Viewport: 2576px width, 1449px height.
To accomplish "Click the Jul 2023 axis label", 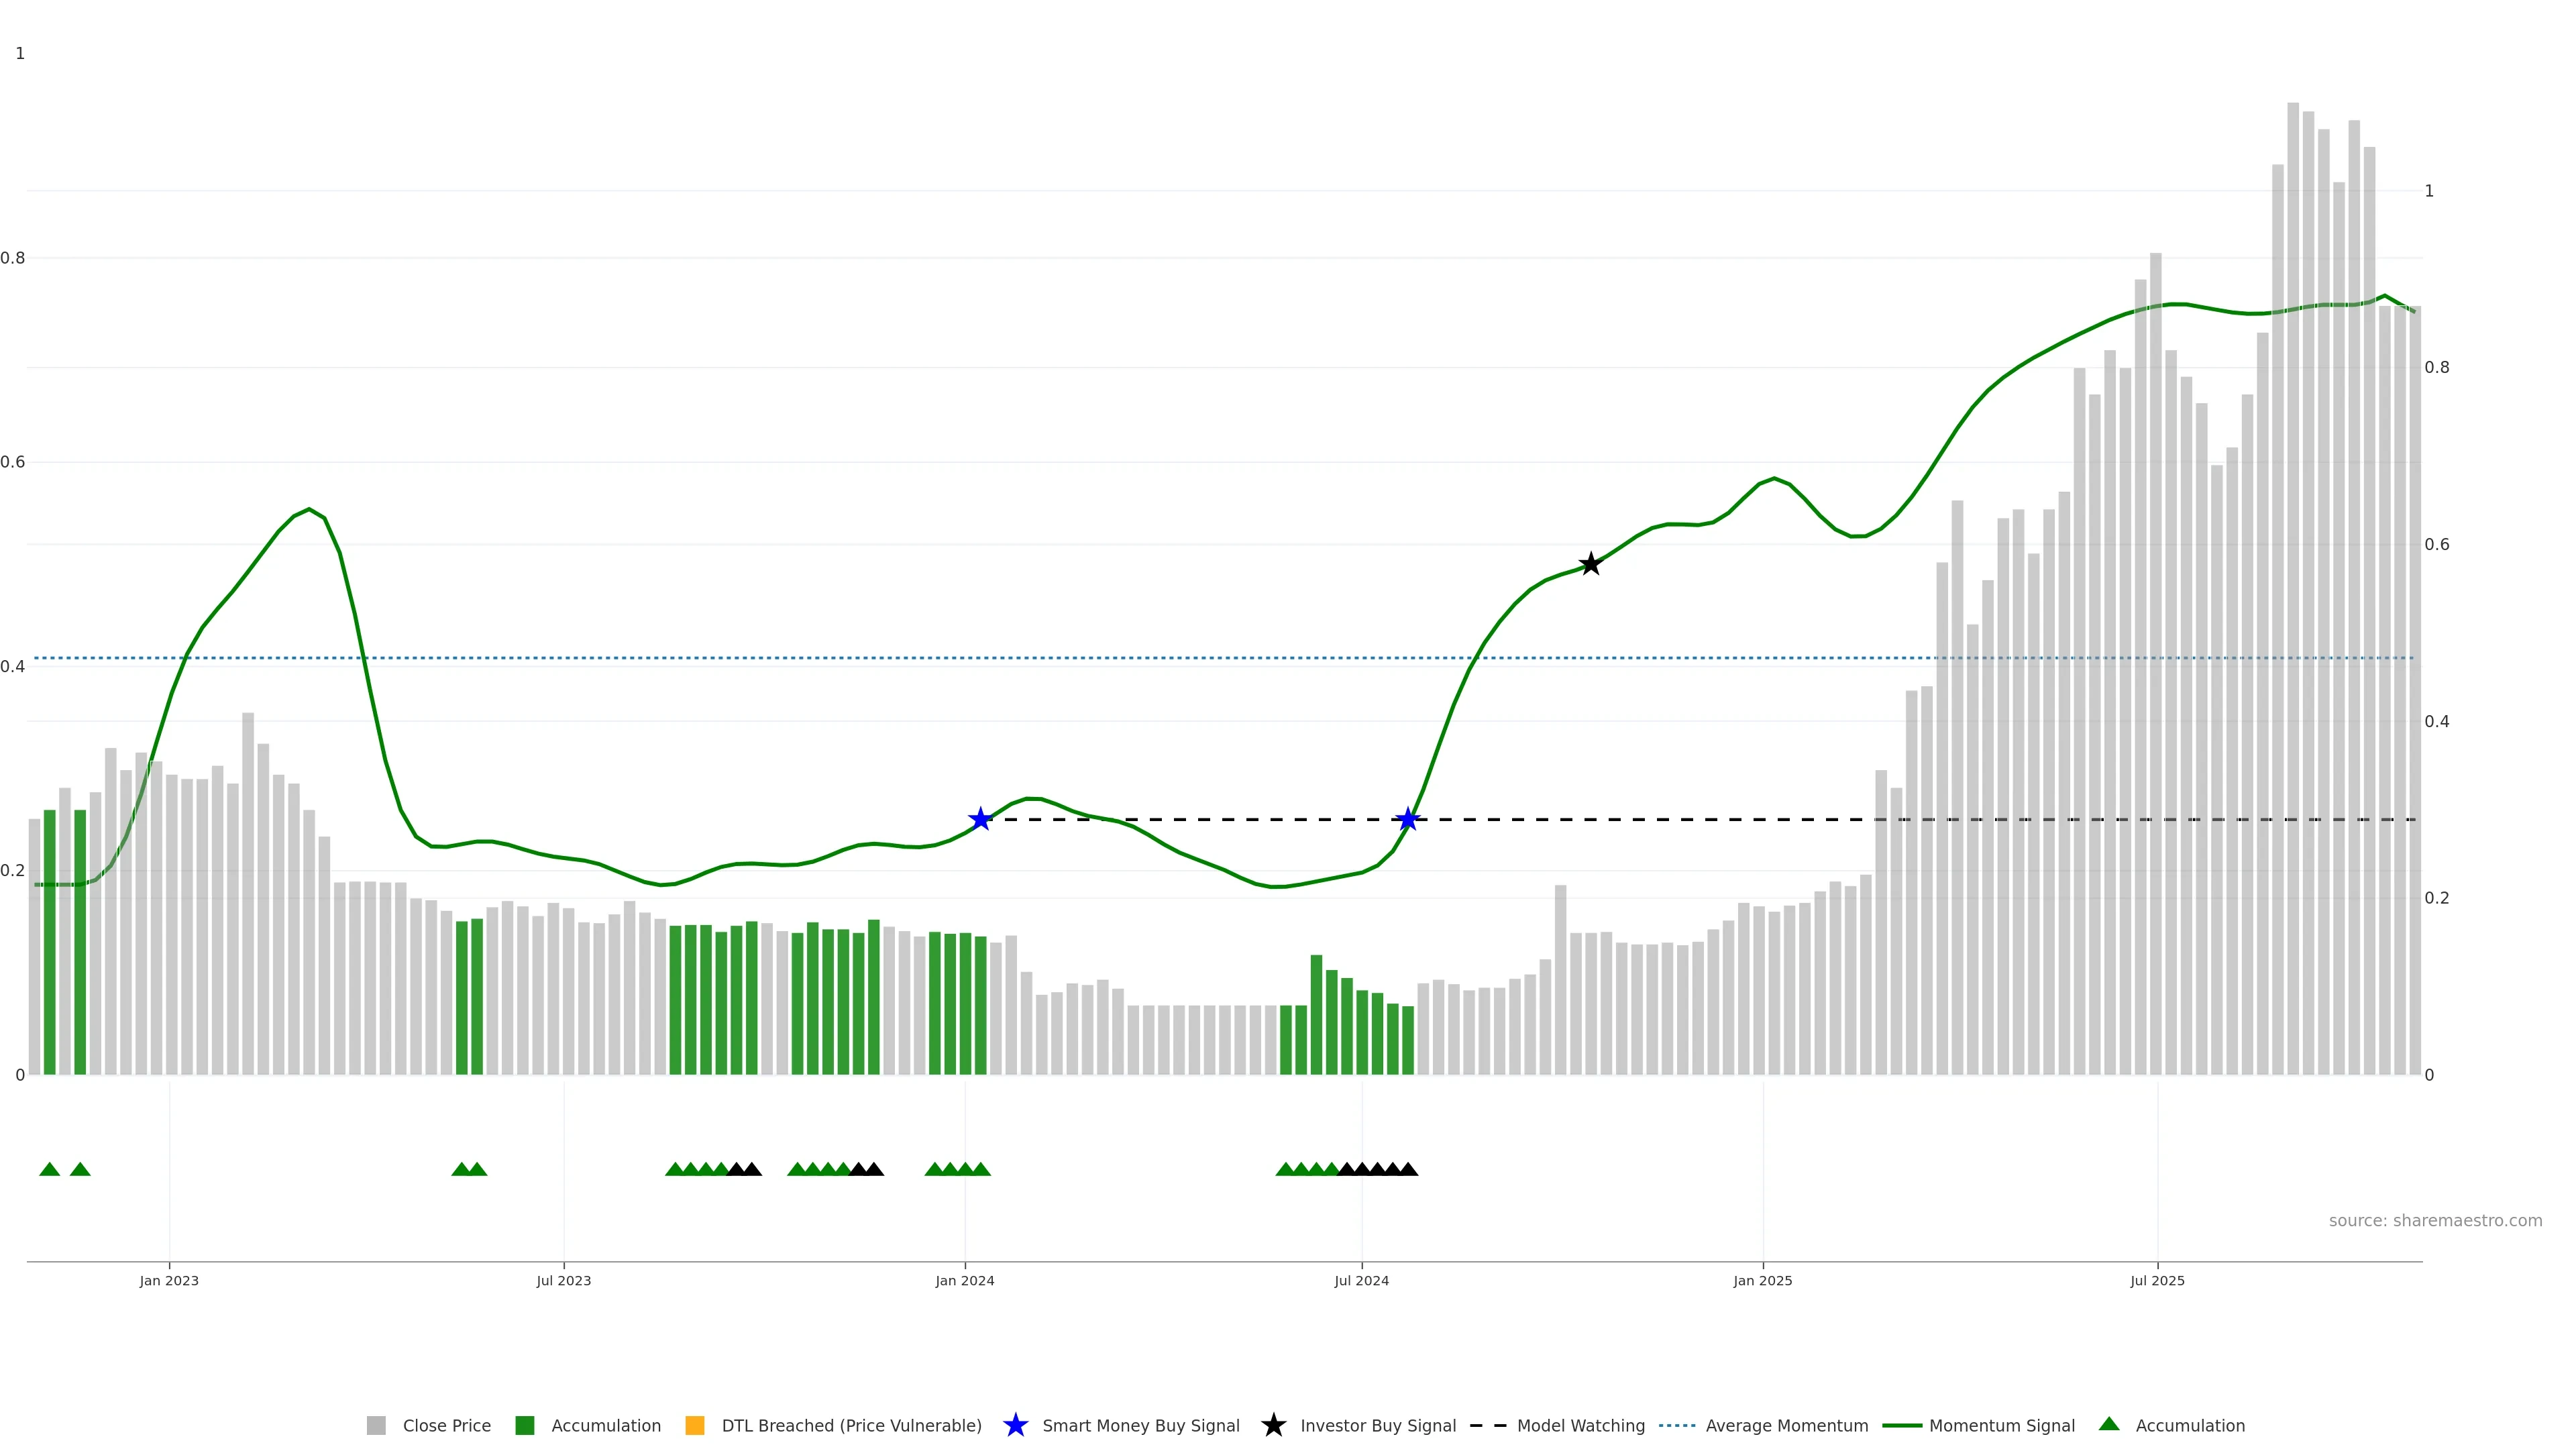I will pyautogui.click(x=563, y=1280).
